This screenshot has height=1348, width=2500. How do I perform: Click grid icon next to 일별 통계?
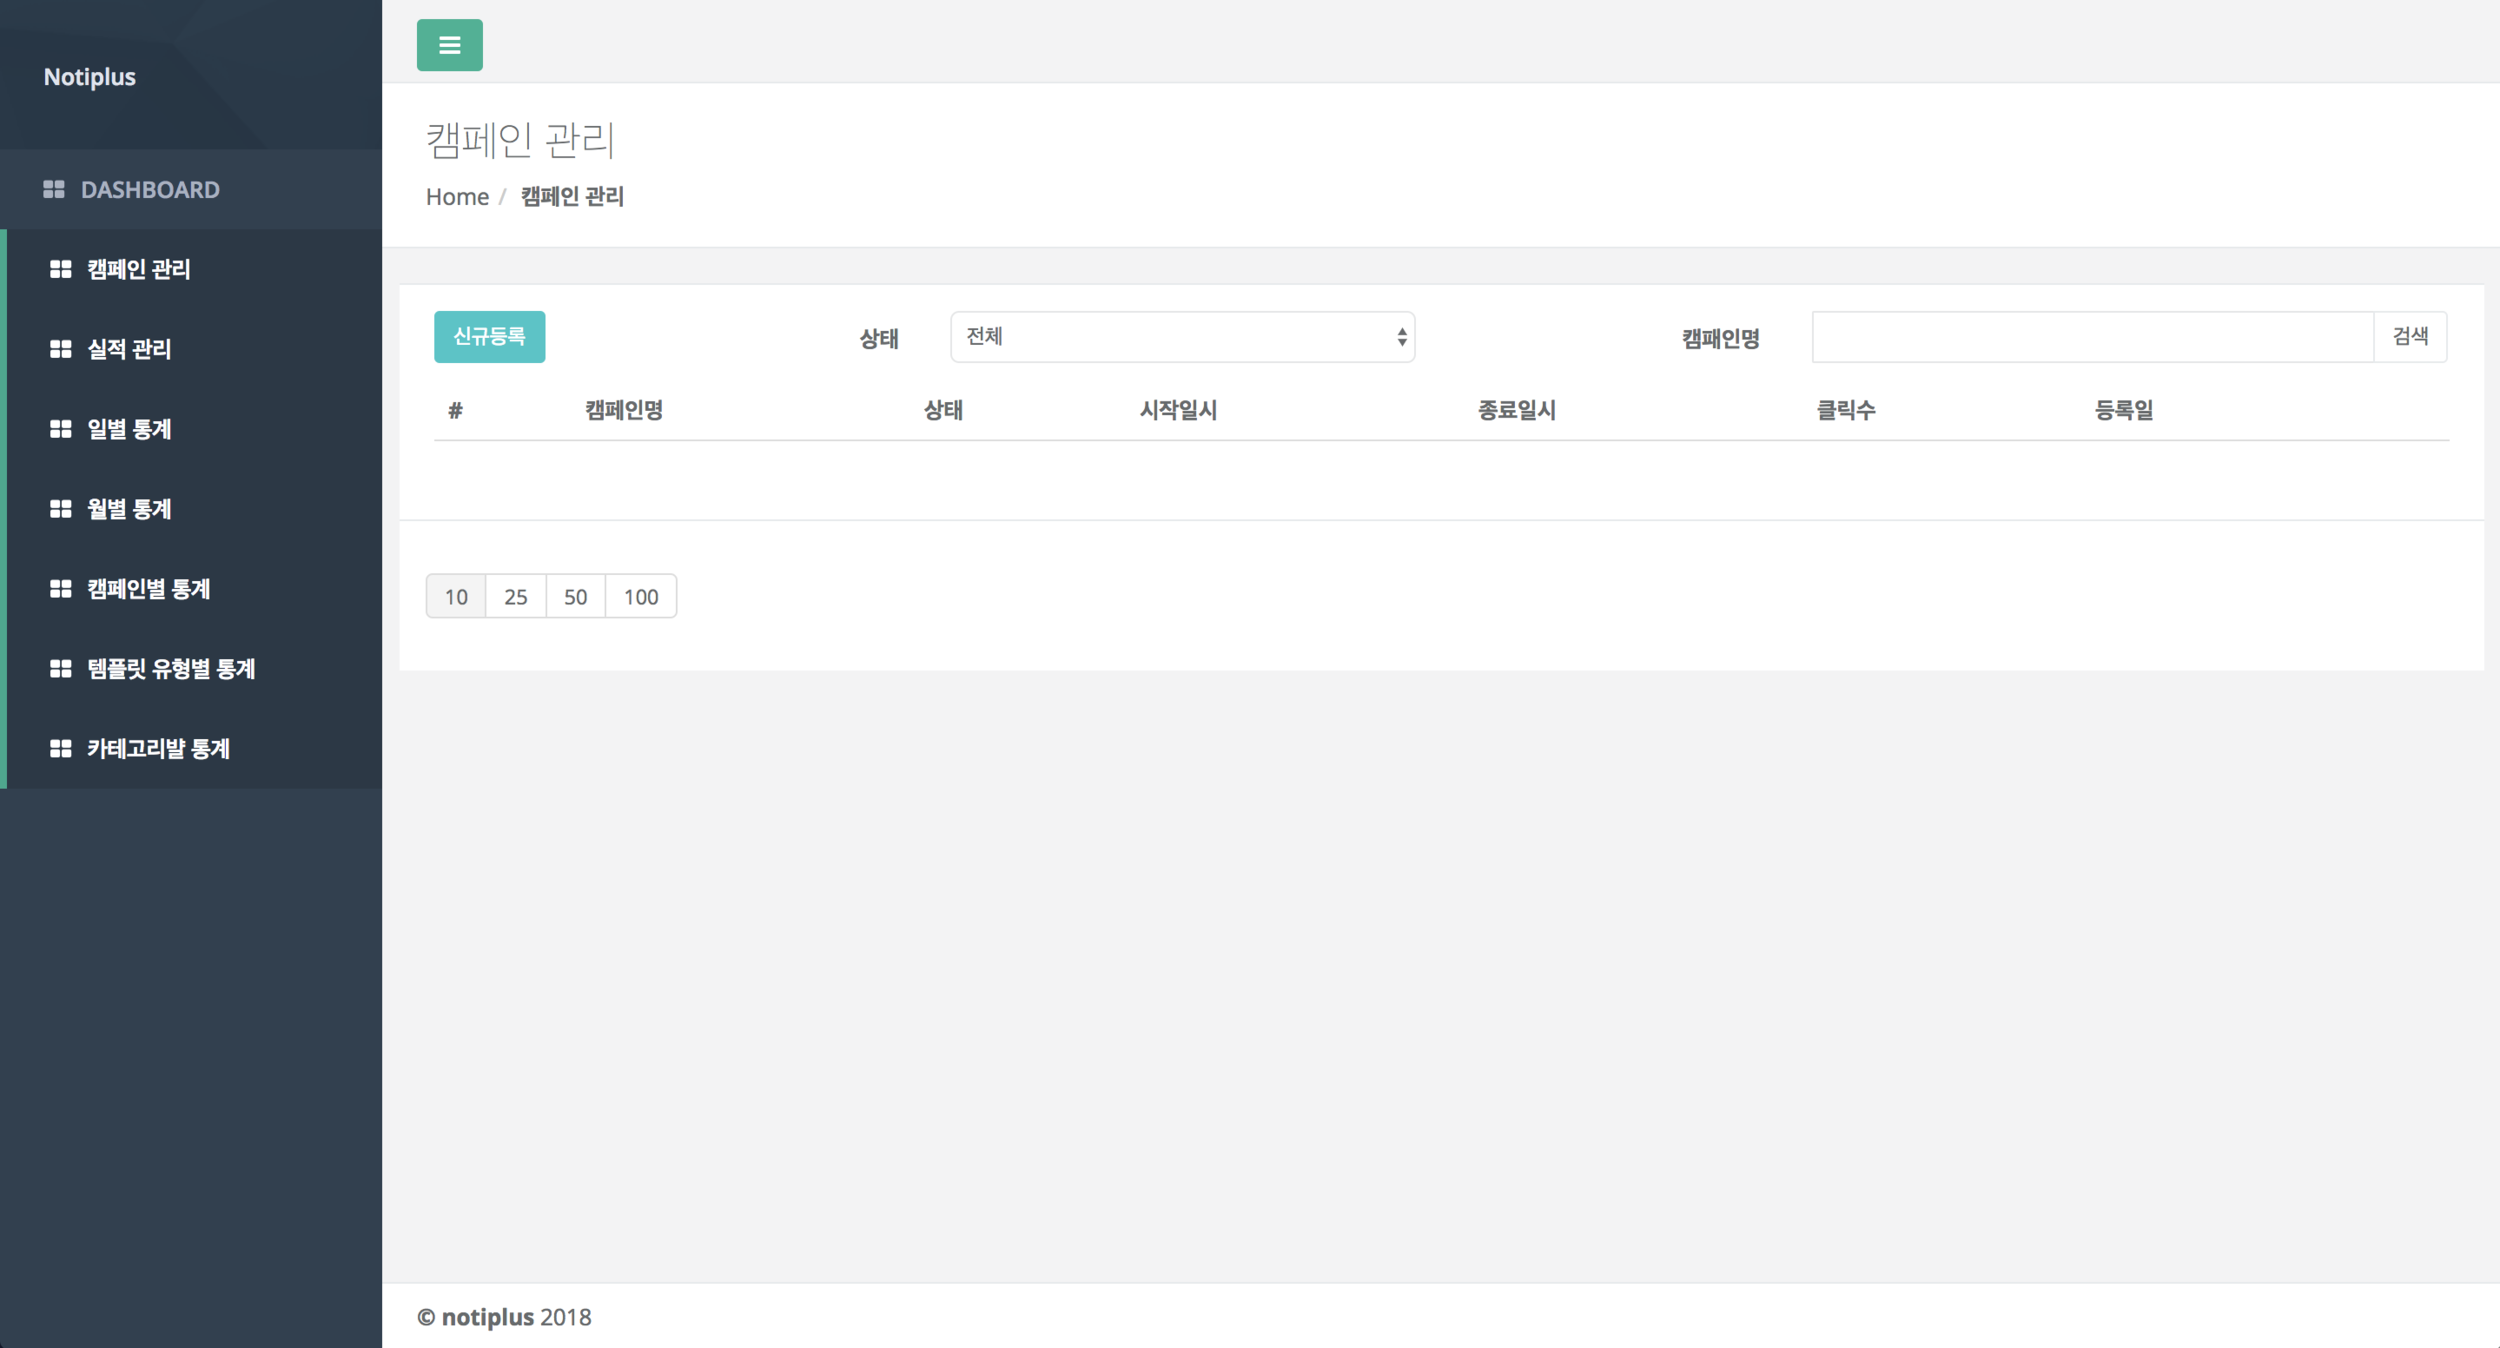(x=61, y=429)
